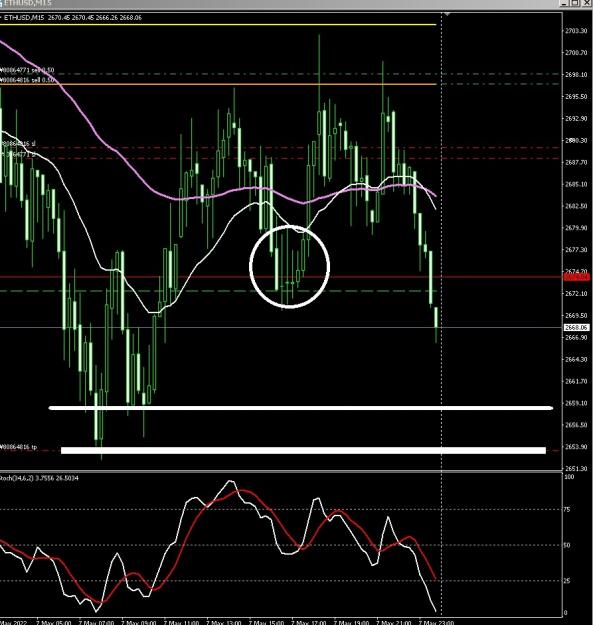Image resolution: width=593 pixels, height=625 pixels.
Task: Click Stochastic scale level 25
Action: tap(567, 581)
